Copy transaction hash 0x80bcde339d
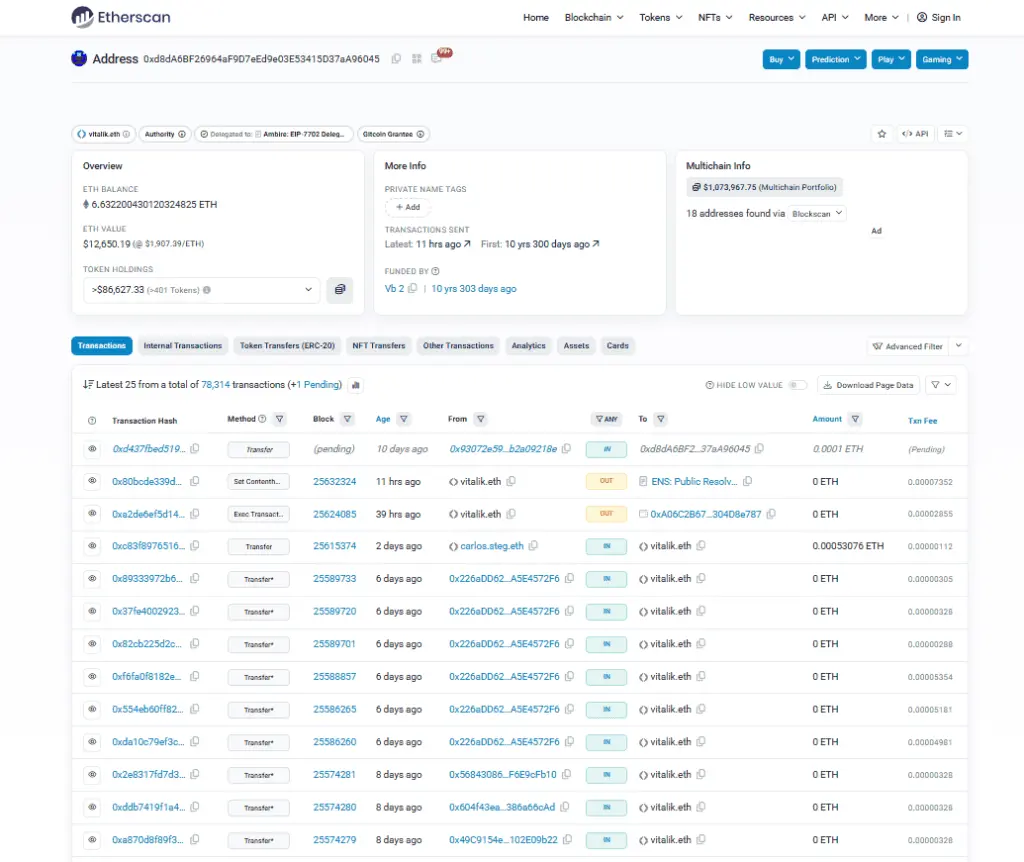The height and width of the screenshot is (862, 1024). tap(195, 481)
